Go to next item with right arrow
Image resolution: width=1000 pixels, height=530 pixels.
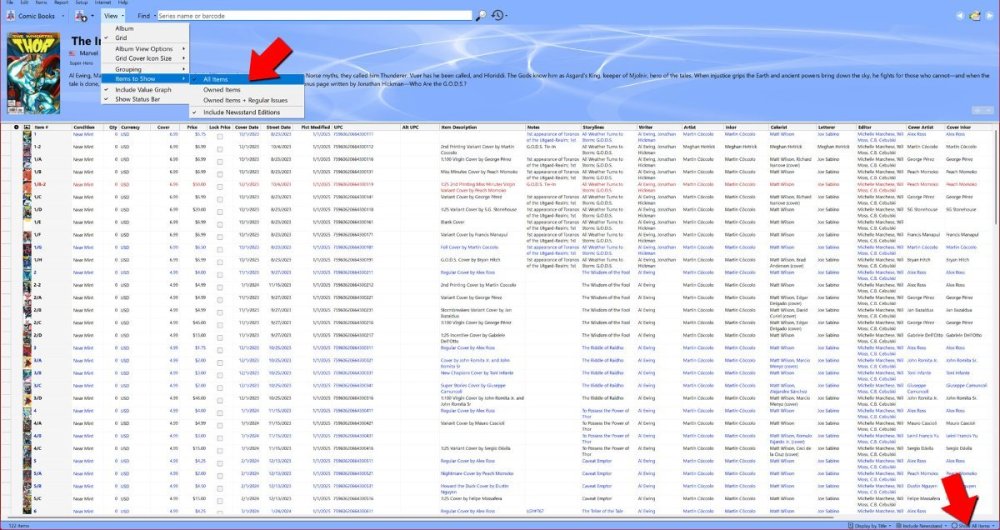click(x=987, y=16)
